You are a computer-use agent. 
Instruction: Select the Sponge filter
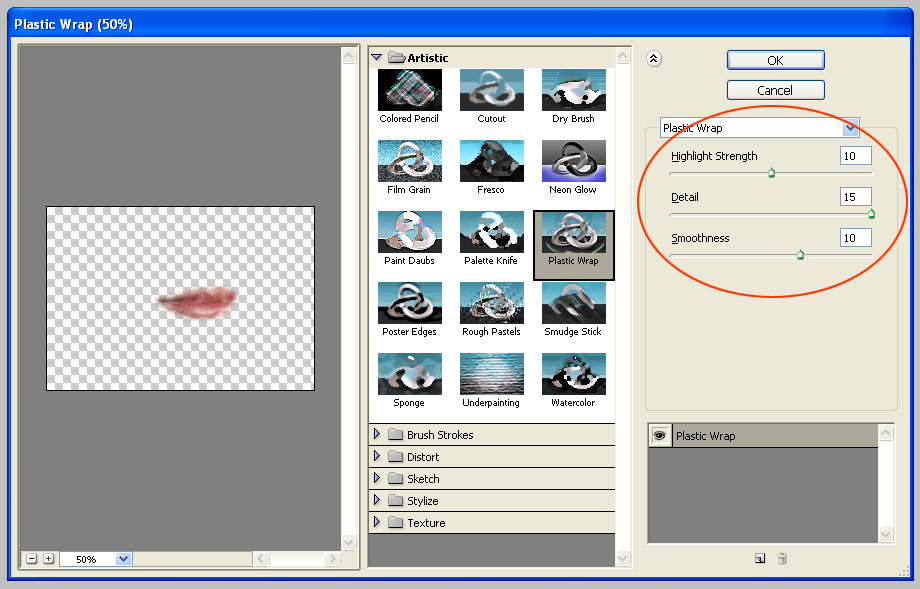(408, 376)
